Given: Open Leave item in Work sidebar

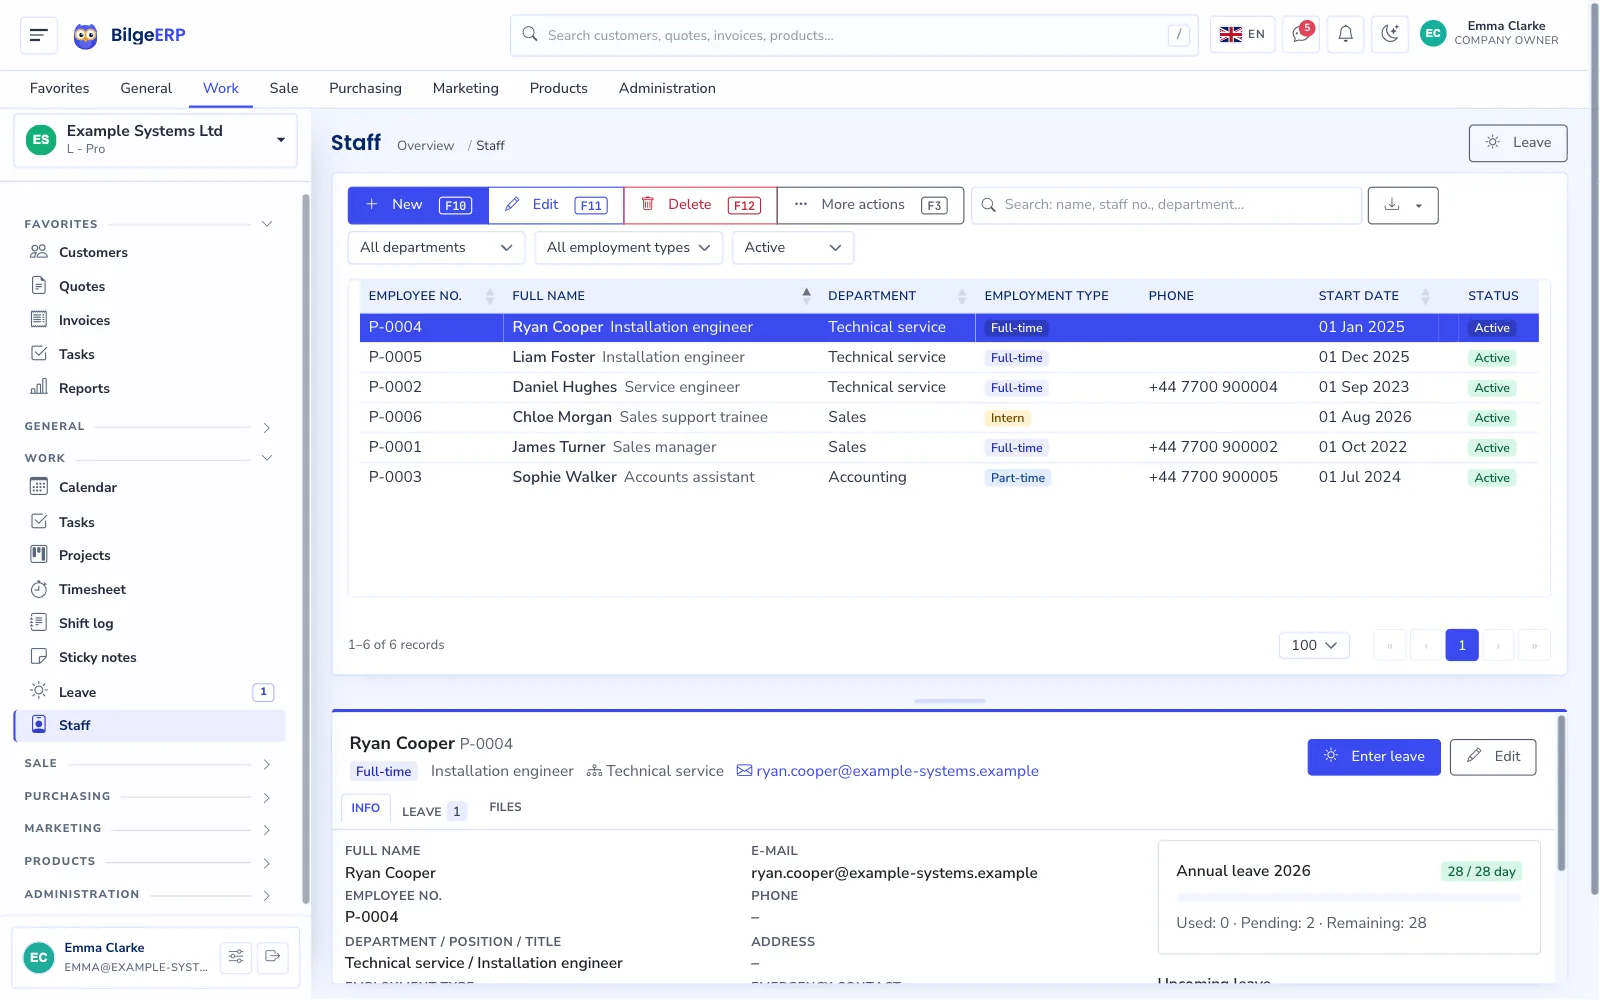Looking at the screenshot, I should pyautogui.click(x=148, y=692).
